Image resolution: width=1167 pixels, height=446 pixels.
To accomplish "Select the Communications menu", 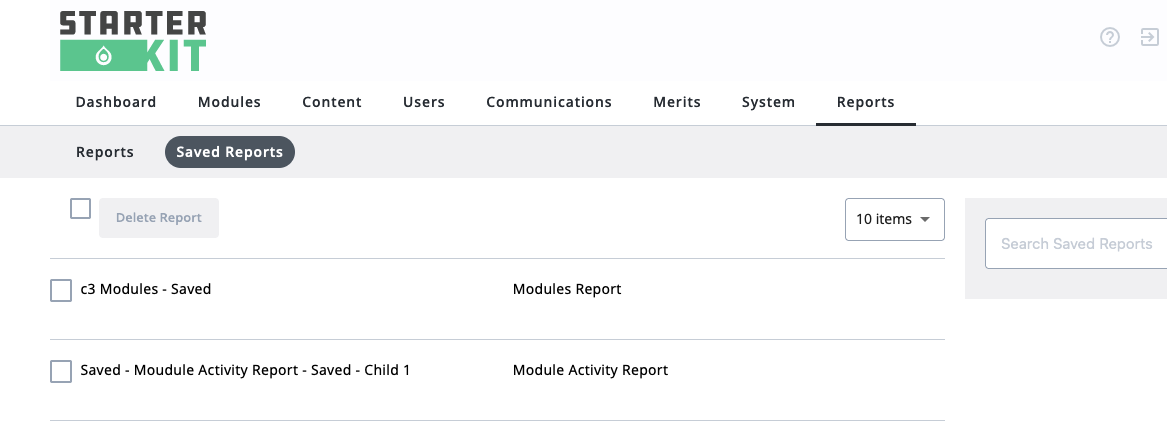I will point(549,102).
